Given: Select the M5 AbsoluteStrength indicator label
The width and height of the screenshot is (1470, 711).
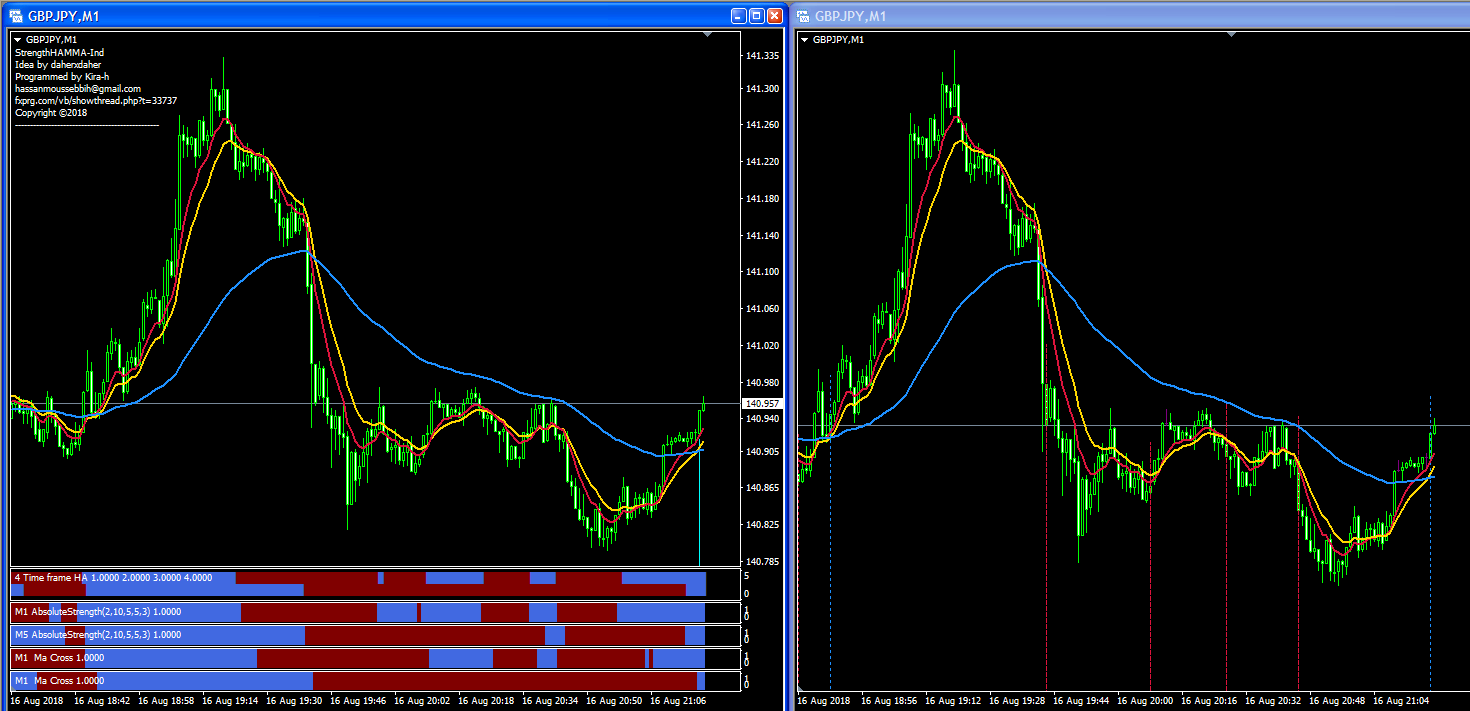Looking at the screenshot, I should click(x=97, y=635).
